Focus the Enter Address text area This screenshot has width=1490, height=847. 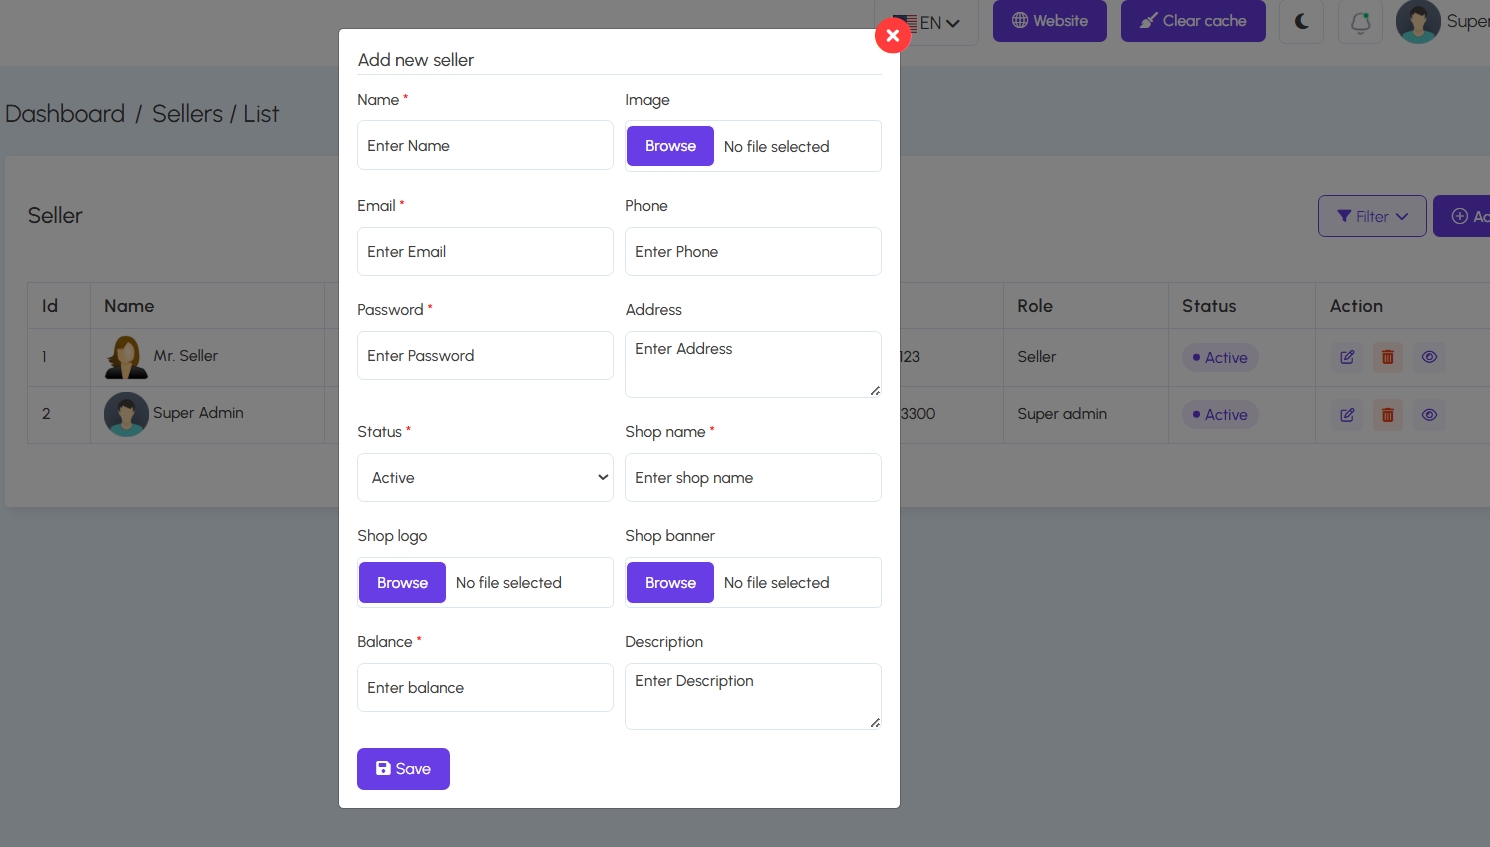pyautogui.click(x=753, y=364)
